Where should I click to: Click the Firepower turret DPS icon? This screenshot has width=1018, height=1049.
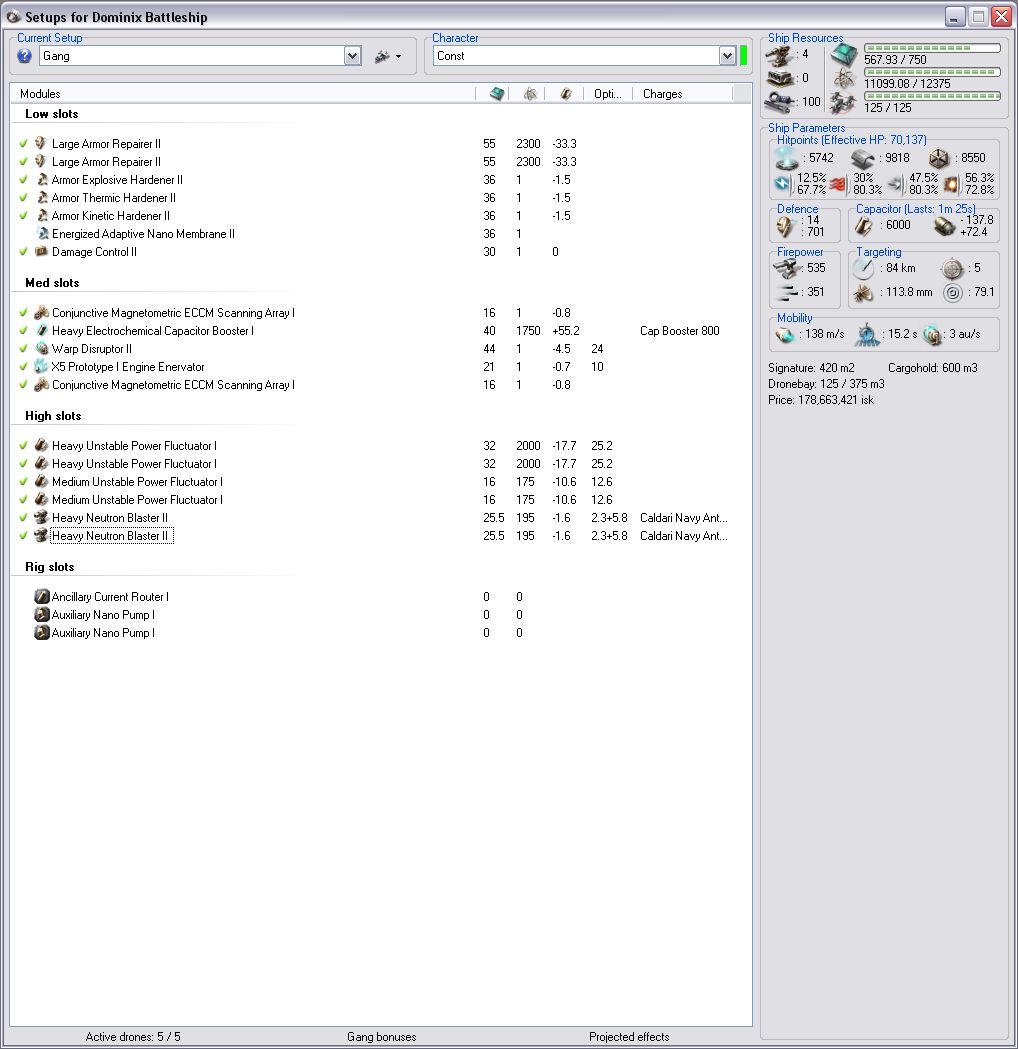click(787, 268)
